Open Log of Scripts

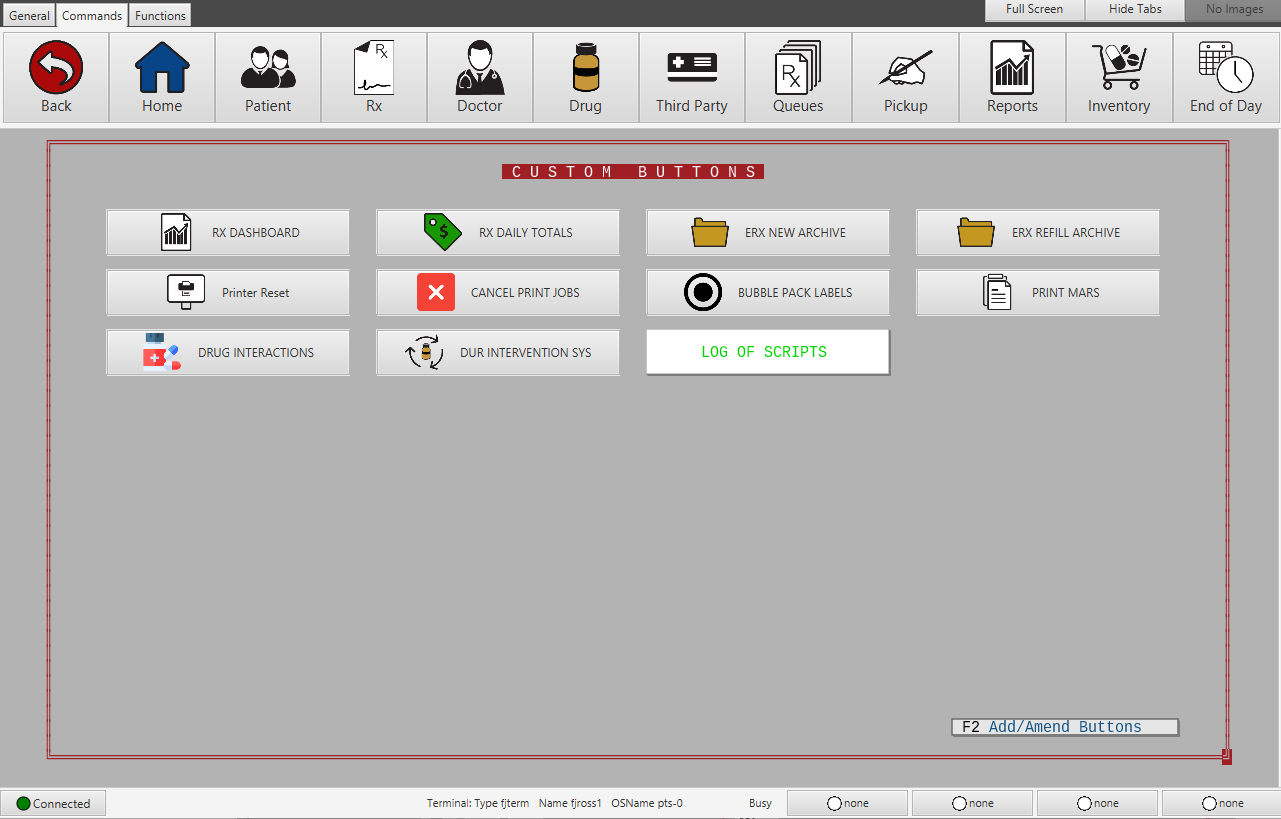coord(767,352)
